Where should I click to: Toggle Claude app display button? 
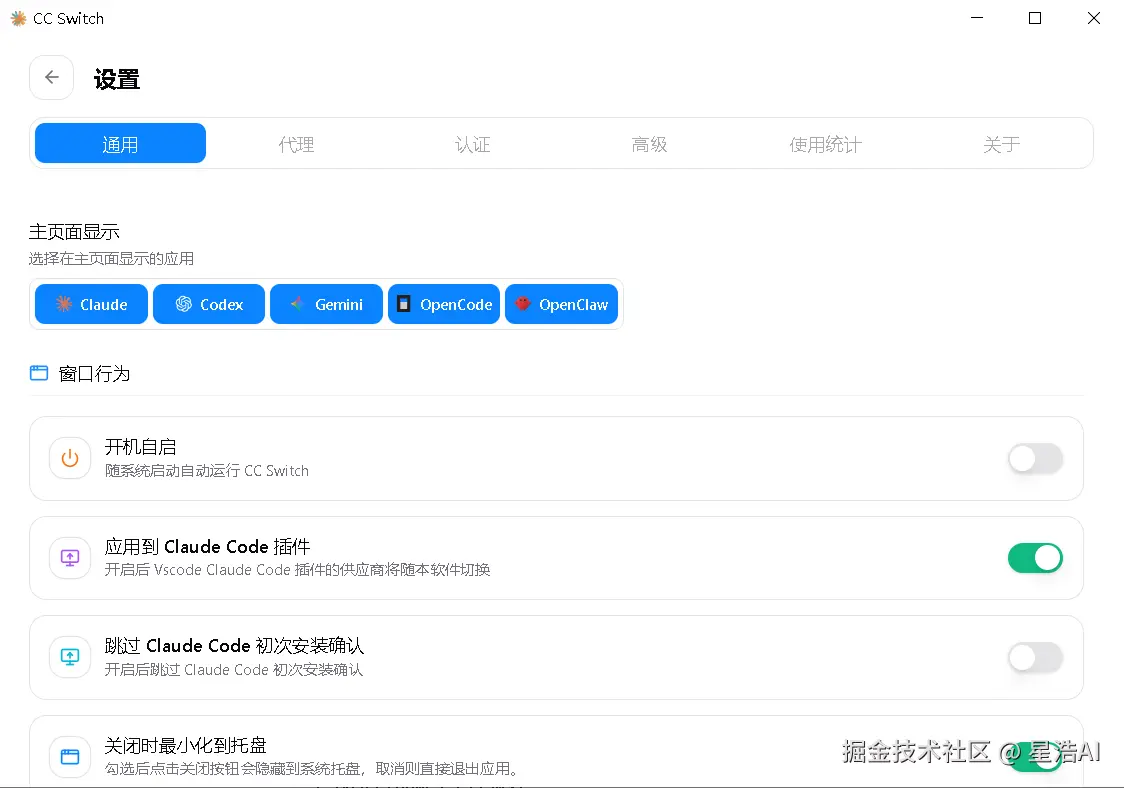coord(91,304)
